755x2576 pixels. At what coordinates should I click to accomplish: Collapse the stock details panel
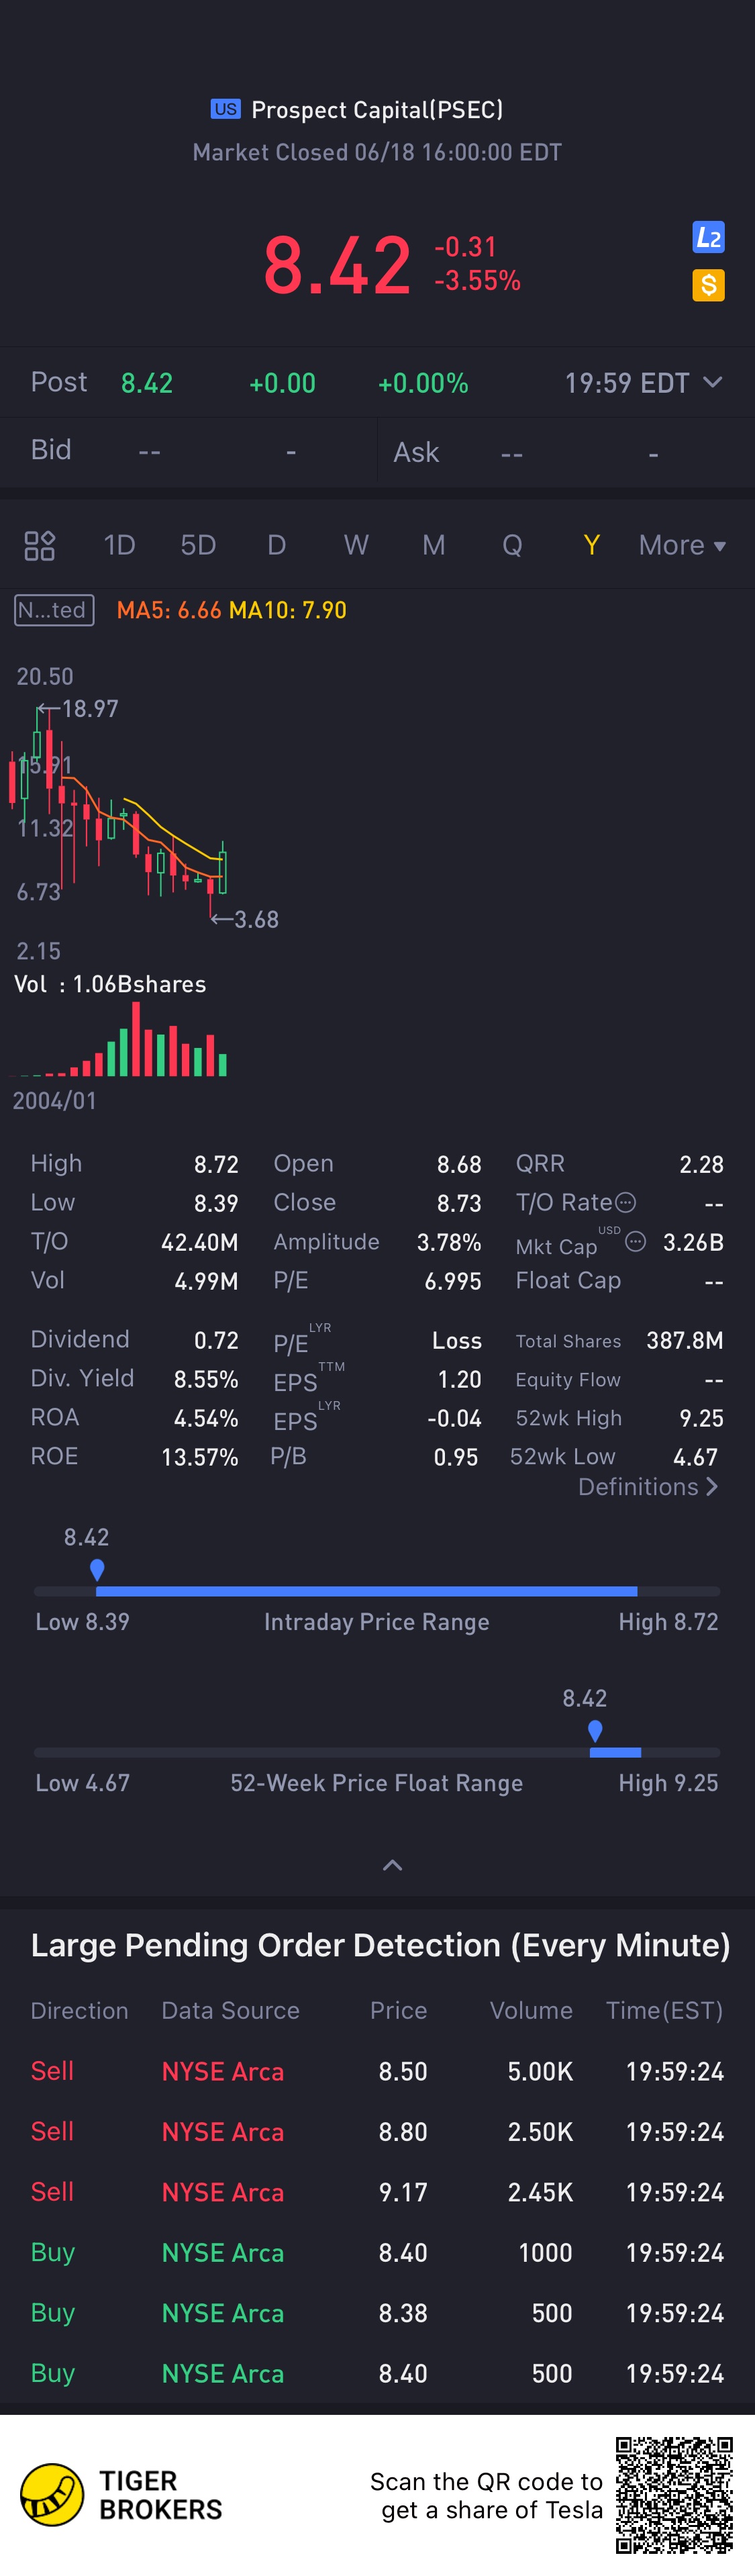coord(392,1865)
